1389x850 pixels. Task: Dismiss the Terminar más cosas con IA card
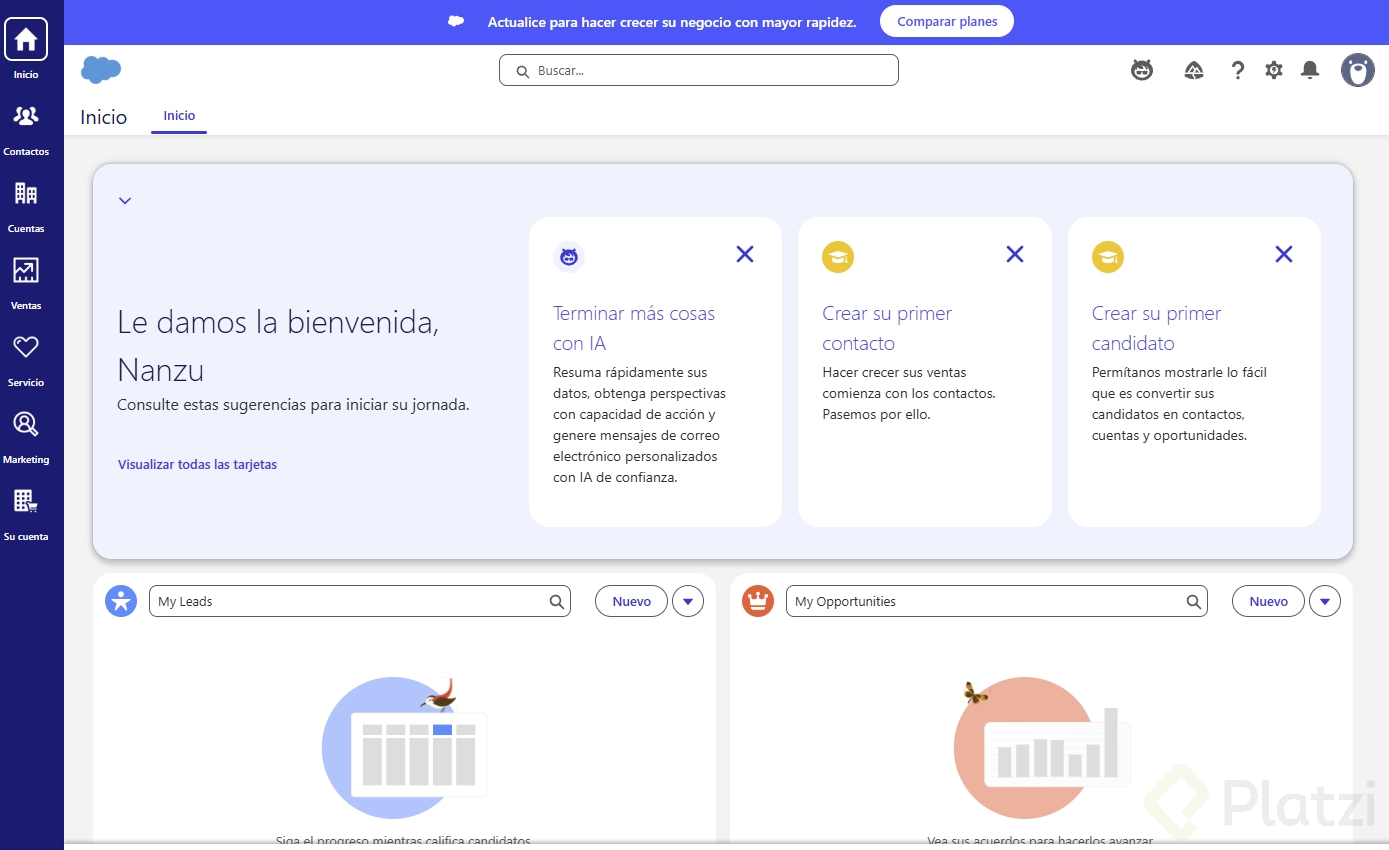[745, 254]
